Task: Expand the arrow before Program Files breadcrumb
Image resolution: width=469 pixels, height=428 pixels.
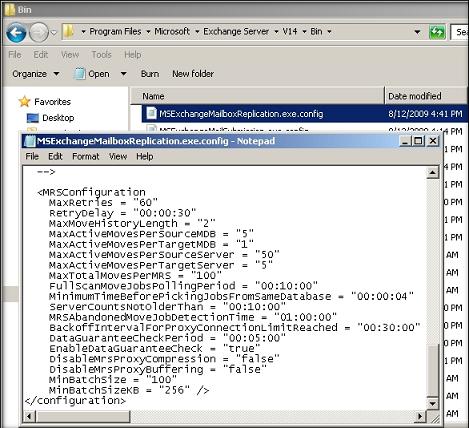Action: pyautogui.click(x=83, y=32)
